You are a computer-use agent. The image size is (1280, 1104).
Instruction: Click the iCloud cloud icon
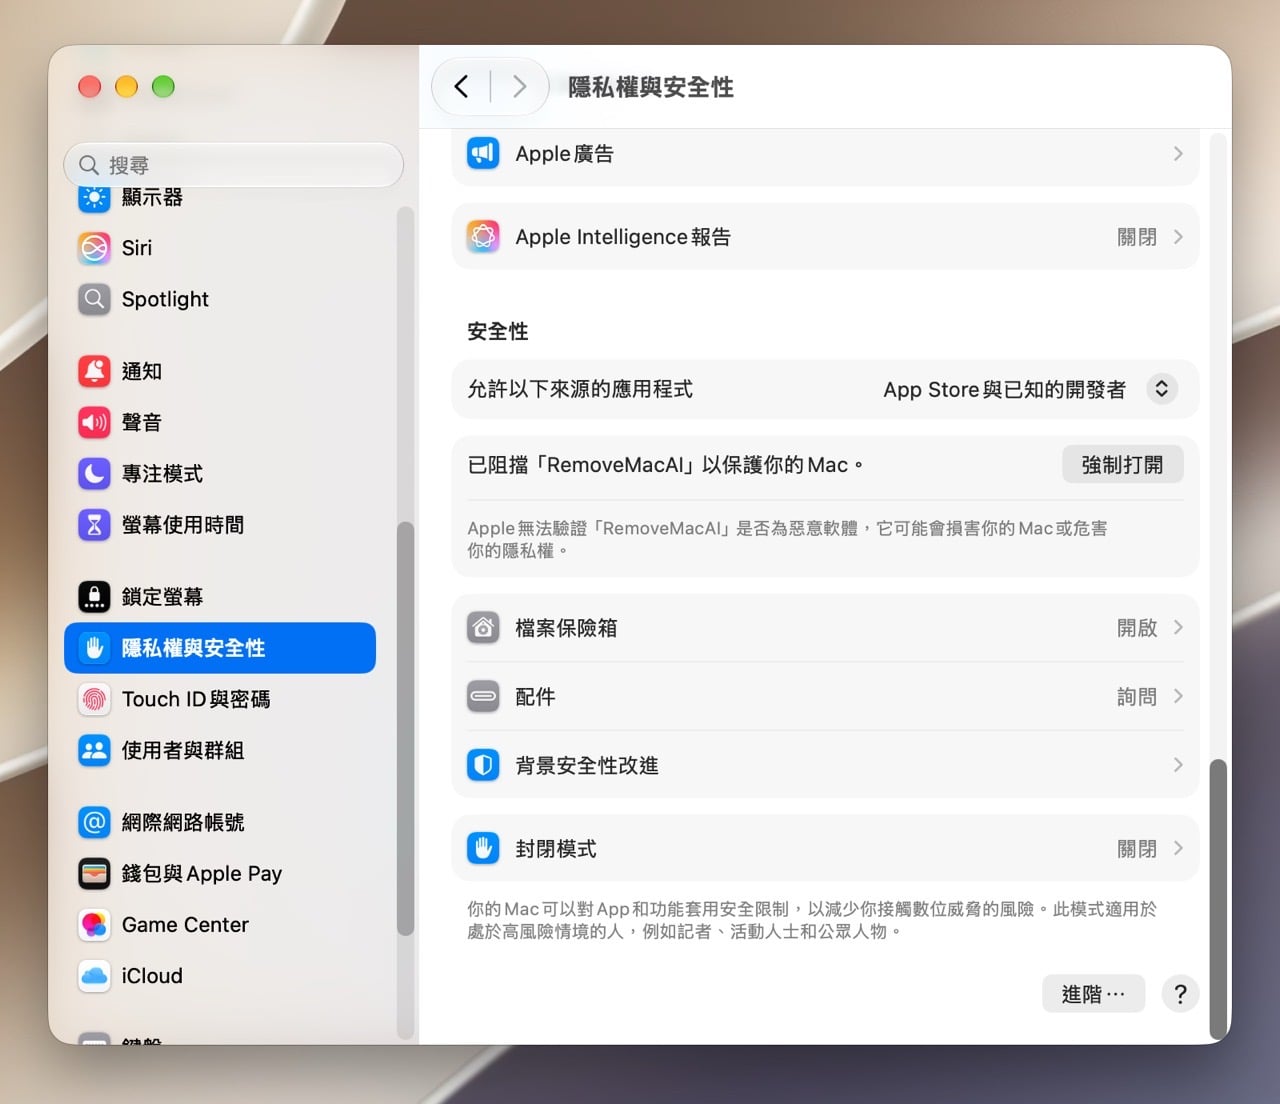click(94, 976)
